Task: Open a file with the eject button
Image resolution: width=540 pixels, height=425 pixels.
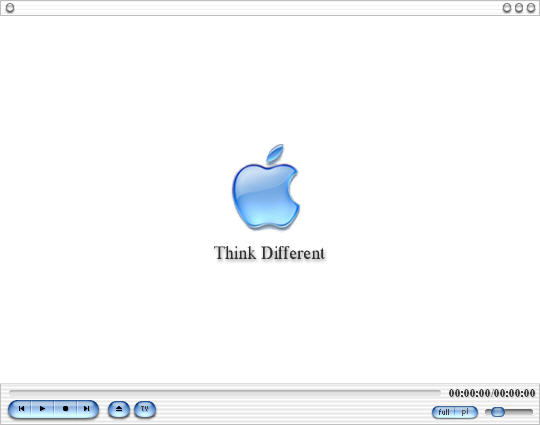Action: click(119, 409)
